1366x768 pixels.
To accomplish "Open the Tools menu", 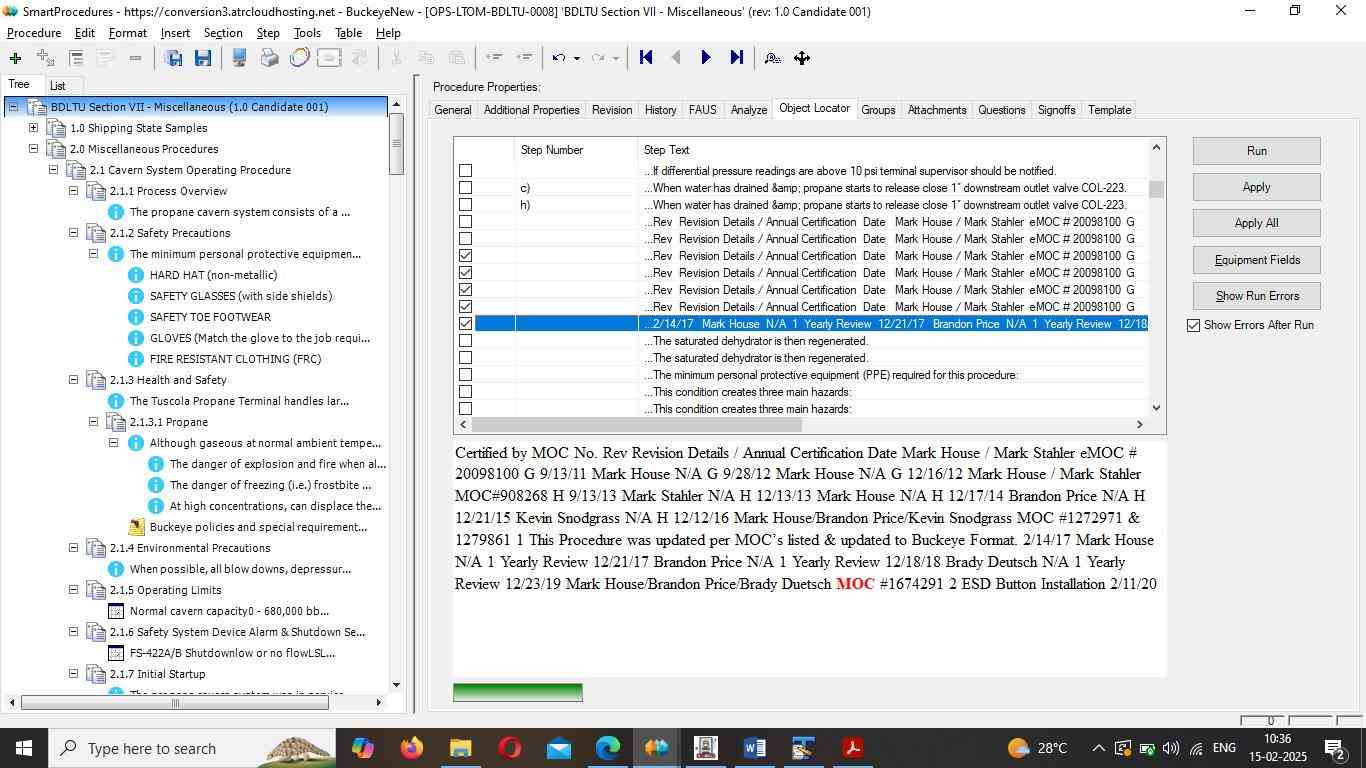I will point(307,33).
